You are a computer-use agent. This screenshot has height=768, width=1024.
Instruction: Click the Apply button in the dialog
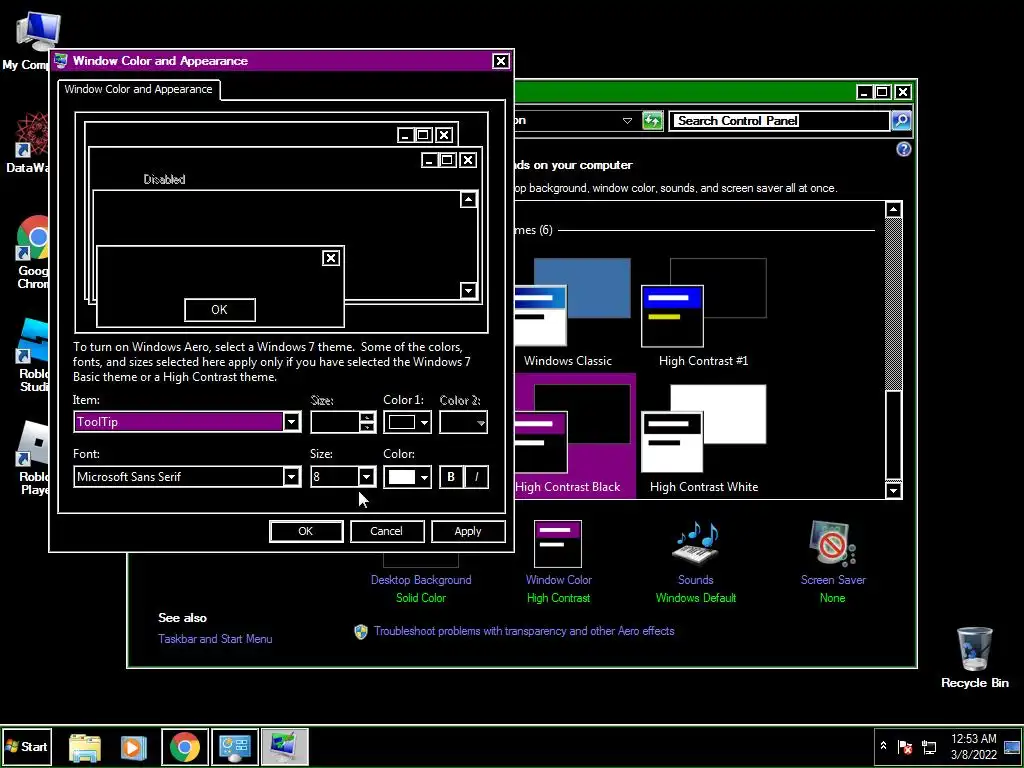[468, 531]
